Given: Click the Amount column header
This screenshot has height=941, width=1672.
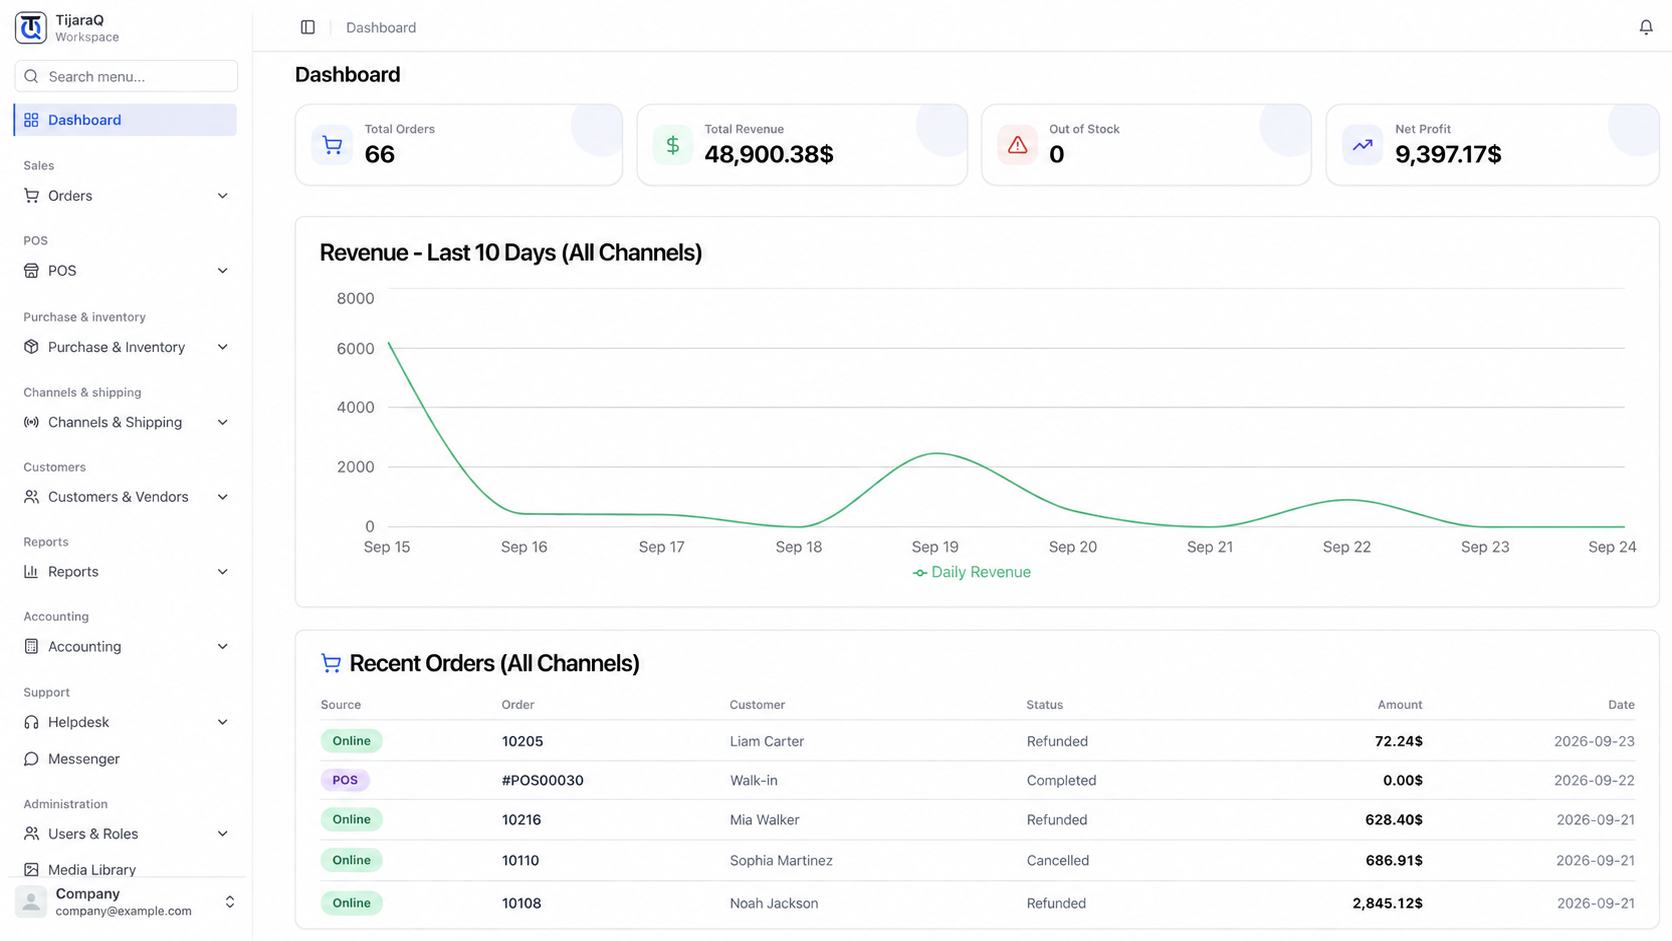Looking at the screenshot, I should (x=1399, y=705).
